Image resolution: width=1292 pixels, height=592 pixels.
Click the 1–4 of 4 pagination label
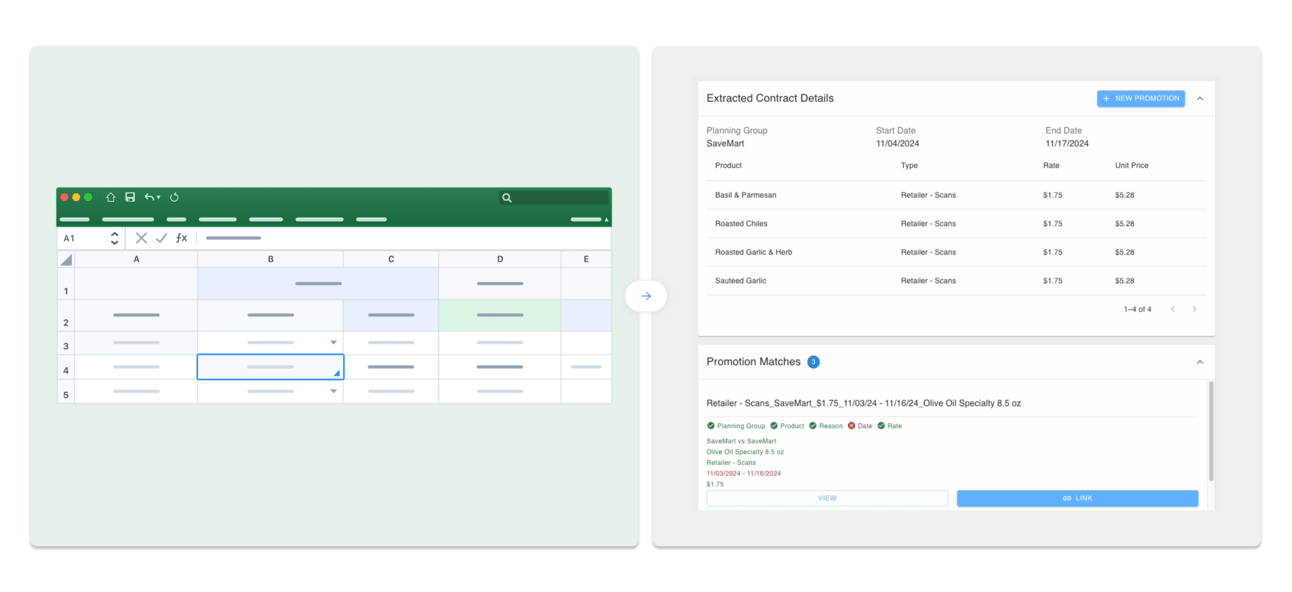point(1137,309)
